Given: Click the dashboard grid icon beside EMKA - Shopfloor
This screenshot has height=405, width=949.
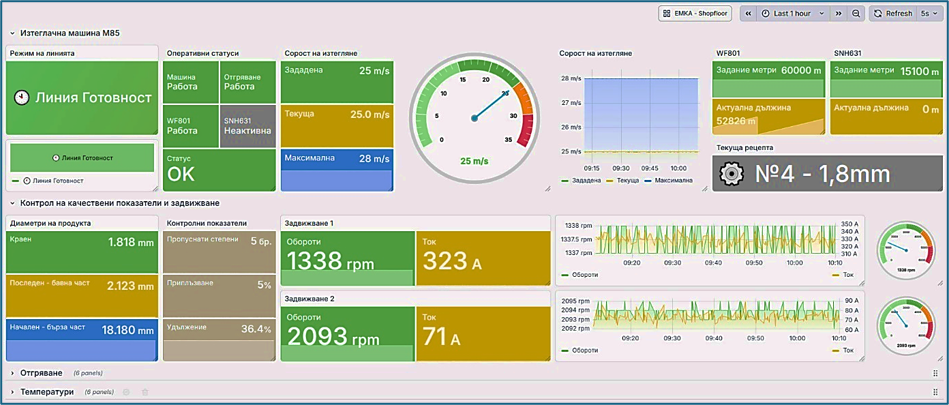Looking at the screenshot, I should 666,13.
